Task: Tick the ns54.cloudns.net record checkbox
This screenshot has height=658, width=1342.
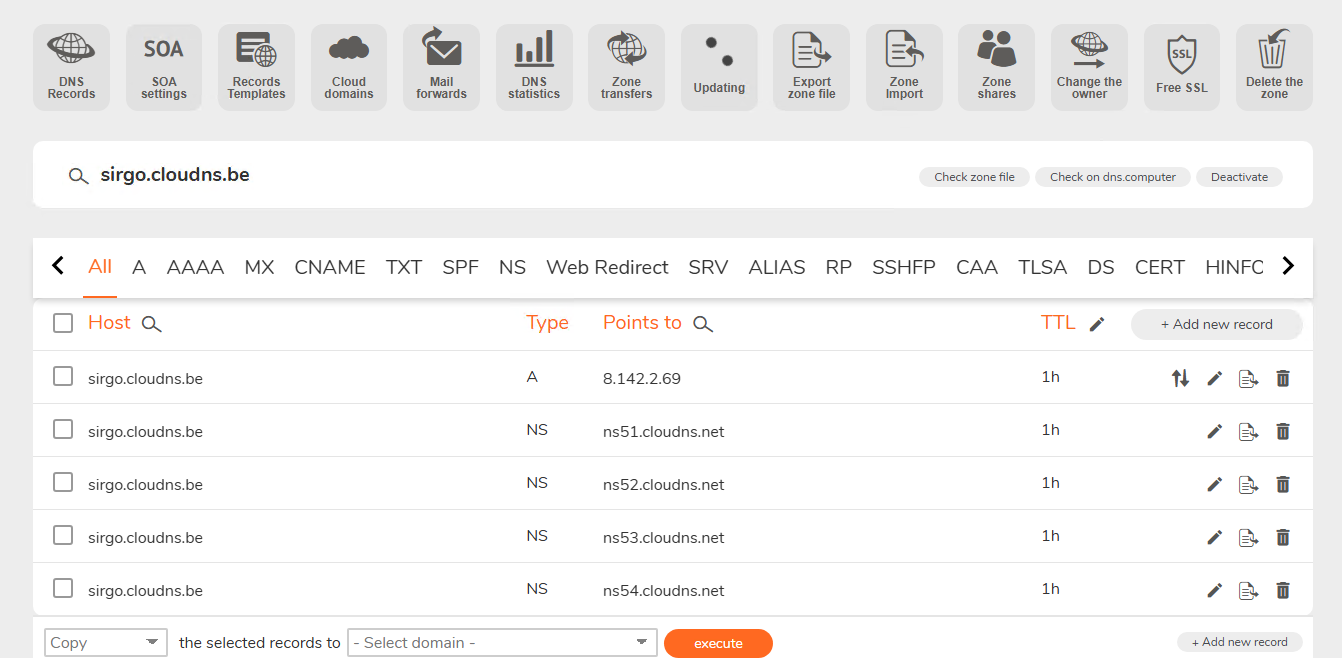Action: tap(63, 588)
